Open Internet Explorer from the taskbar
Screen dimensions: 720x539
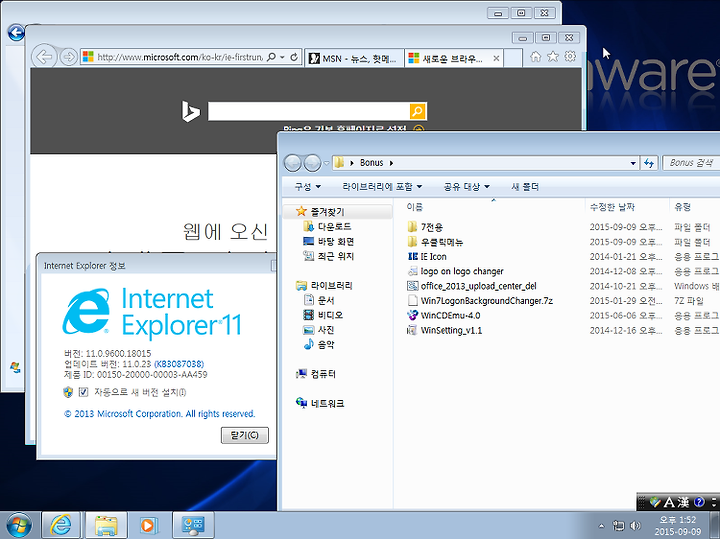[61, 525]
